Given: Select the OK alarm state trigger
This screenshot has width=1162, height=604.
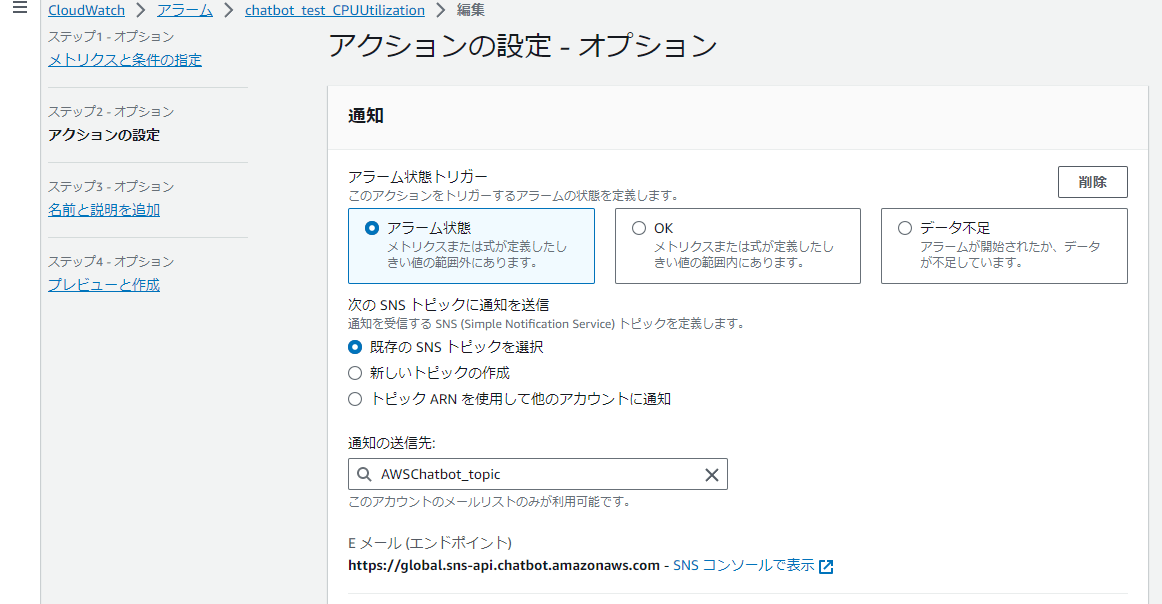Looking at the screenshot, I should click(639, 228).
